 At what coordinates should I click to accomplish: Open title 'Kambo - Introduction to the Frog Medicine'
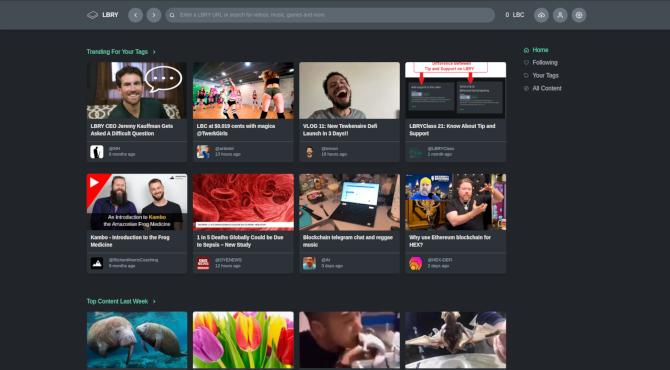(130, 241)
